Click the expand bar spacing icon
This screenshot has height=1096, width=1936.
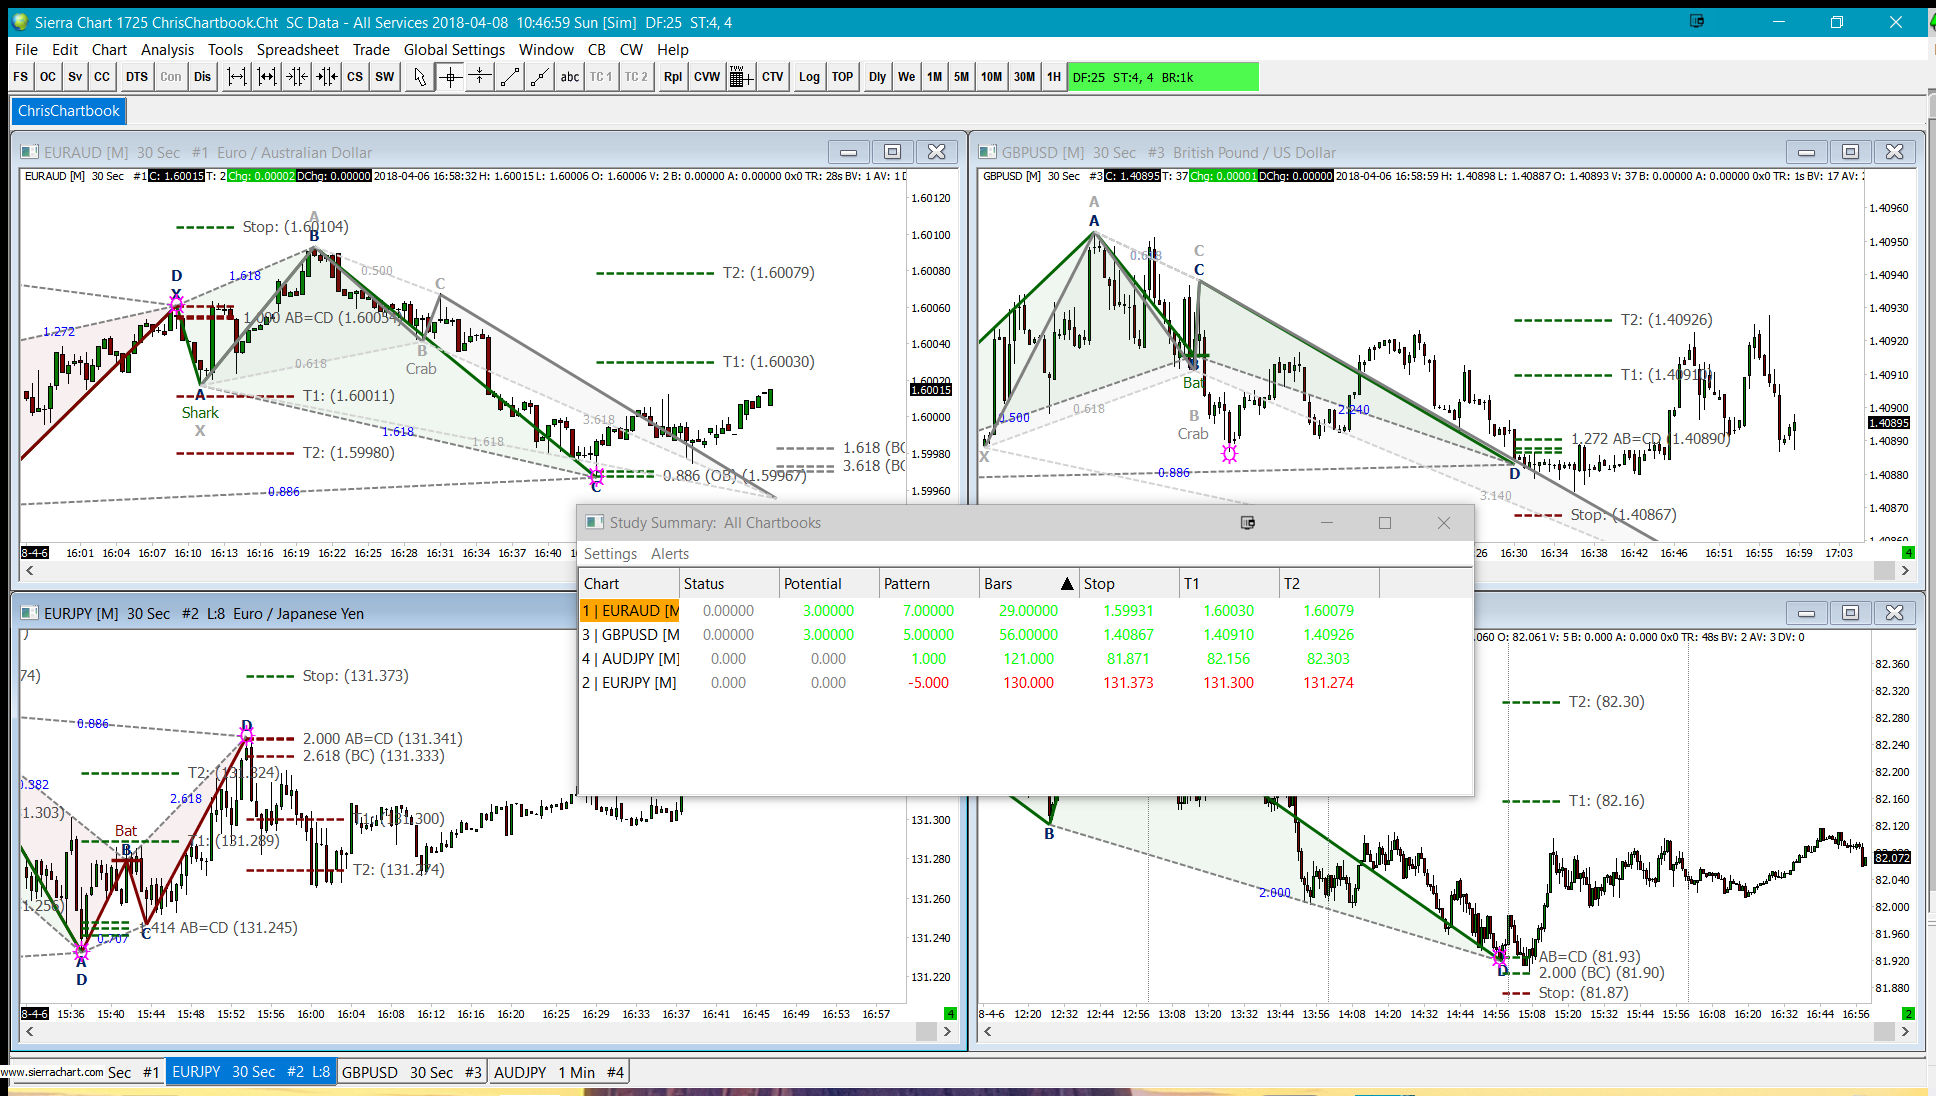pos(236,77)
